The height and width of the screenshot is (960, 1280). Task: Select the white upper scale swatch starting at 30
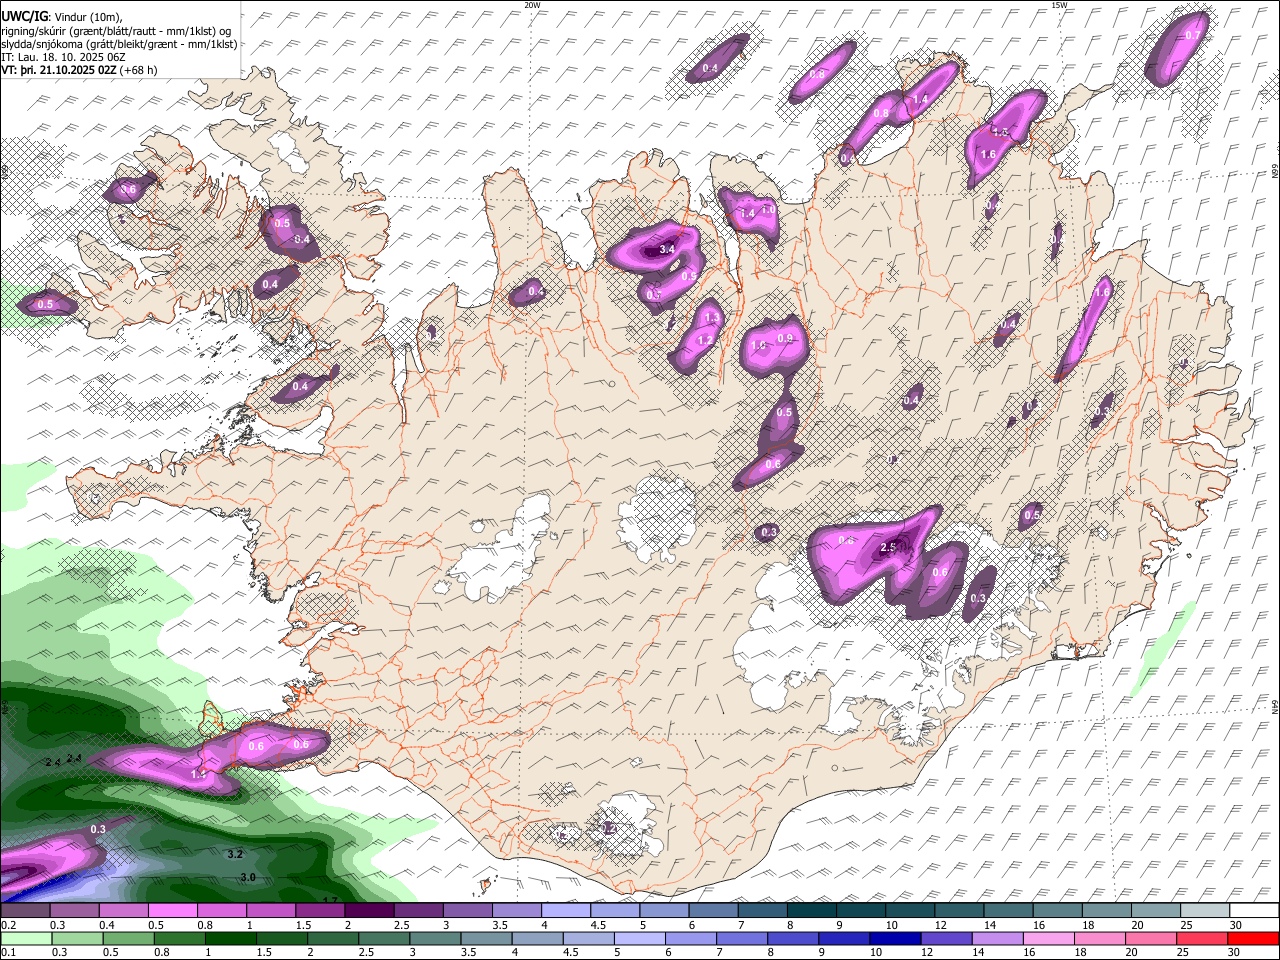1254,911
